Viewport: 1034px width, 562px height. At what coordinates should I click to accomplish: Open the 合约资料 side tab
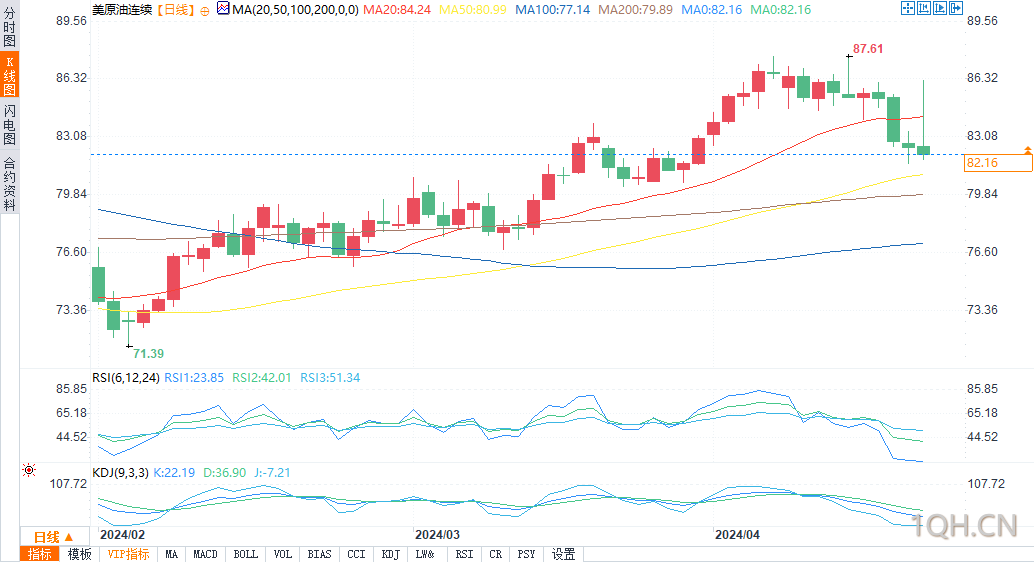pos(9,183)
